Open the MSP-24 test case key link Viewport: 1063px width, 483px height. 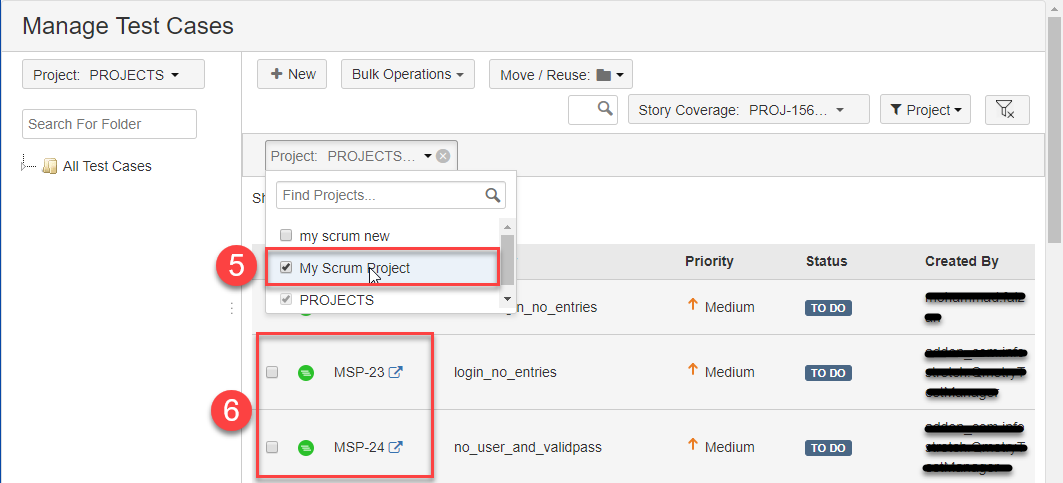359,448
